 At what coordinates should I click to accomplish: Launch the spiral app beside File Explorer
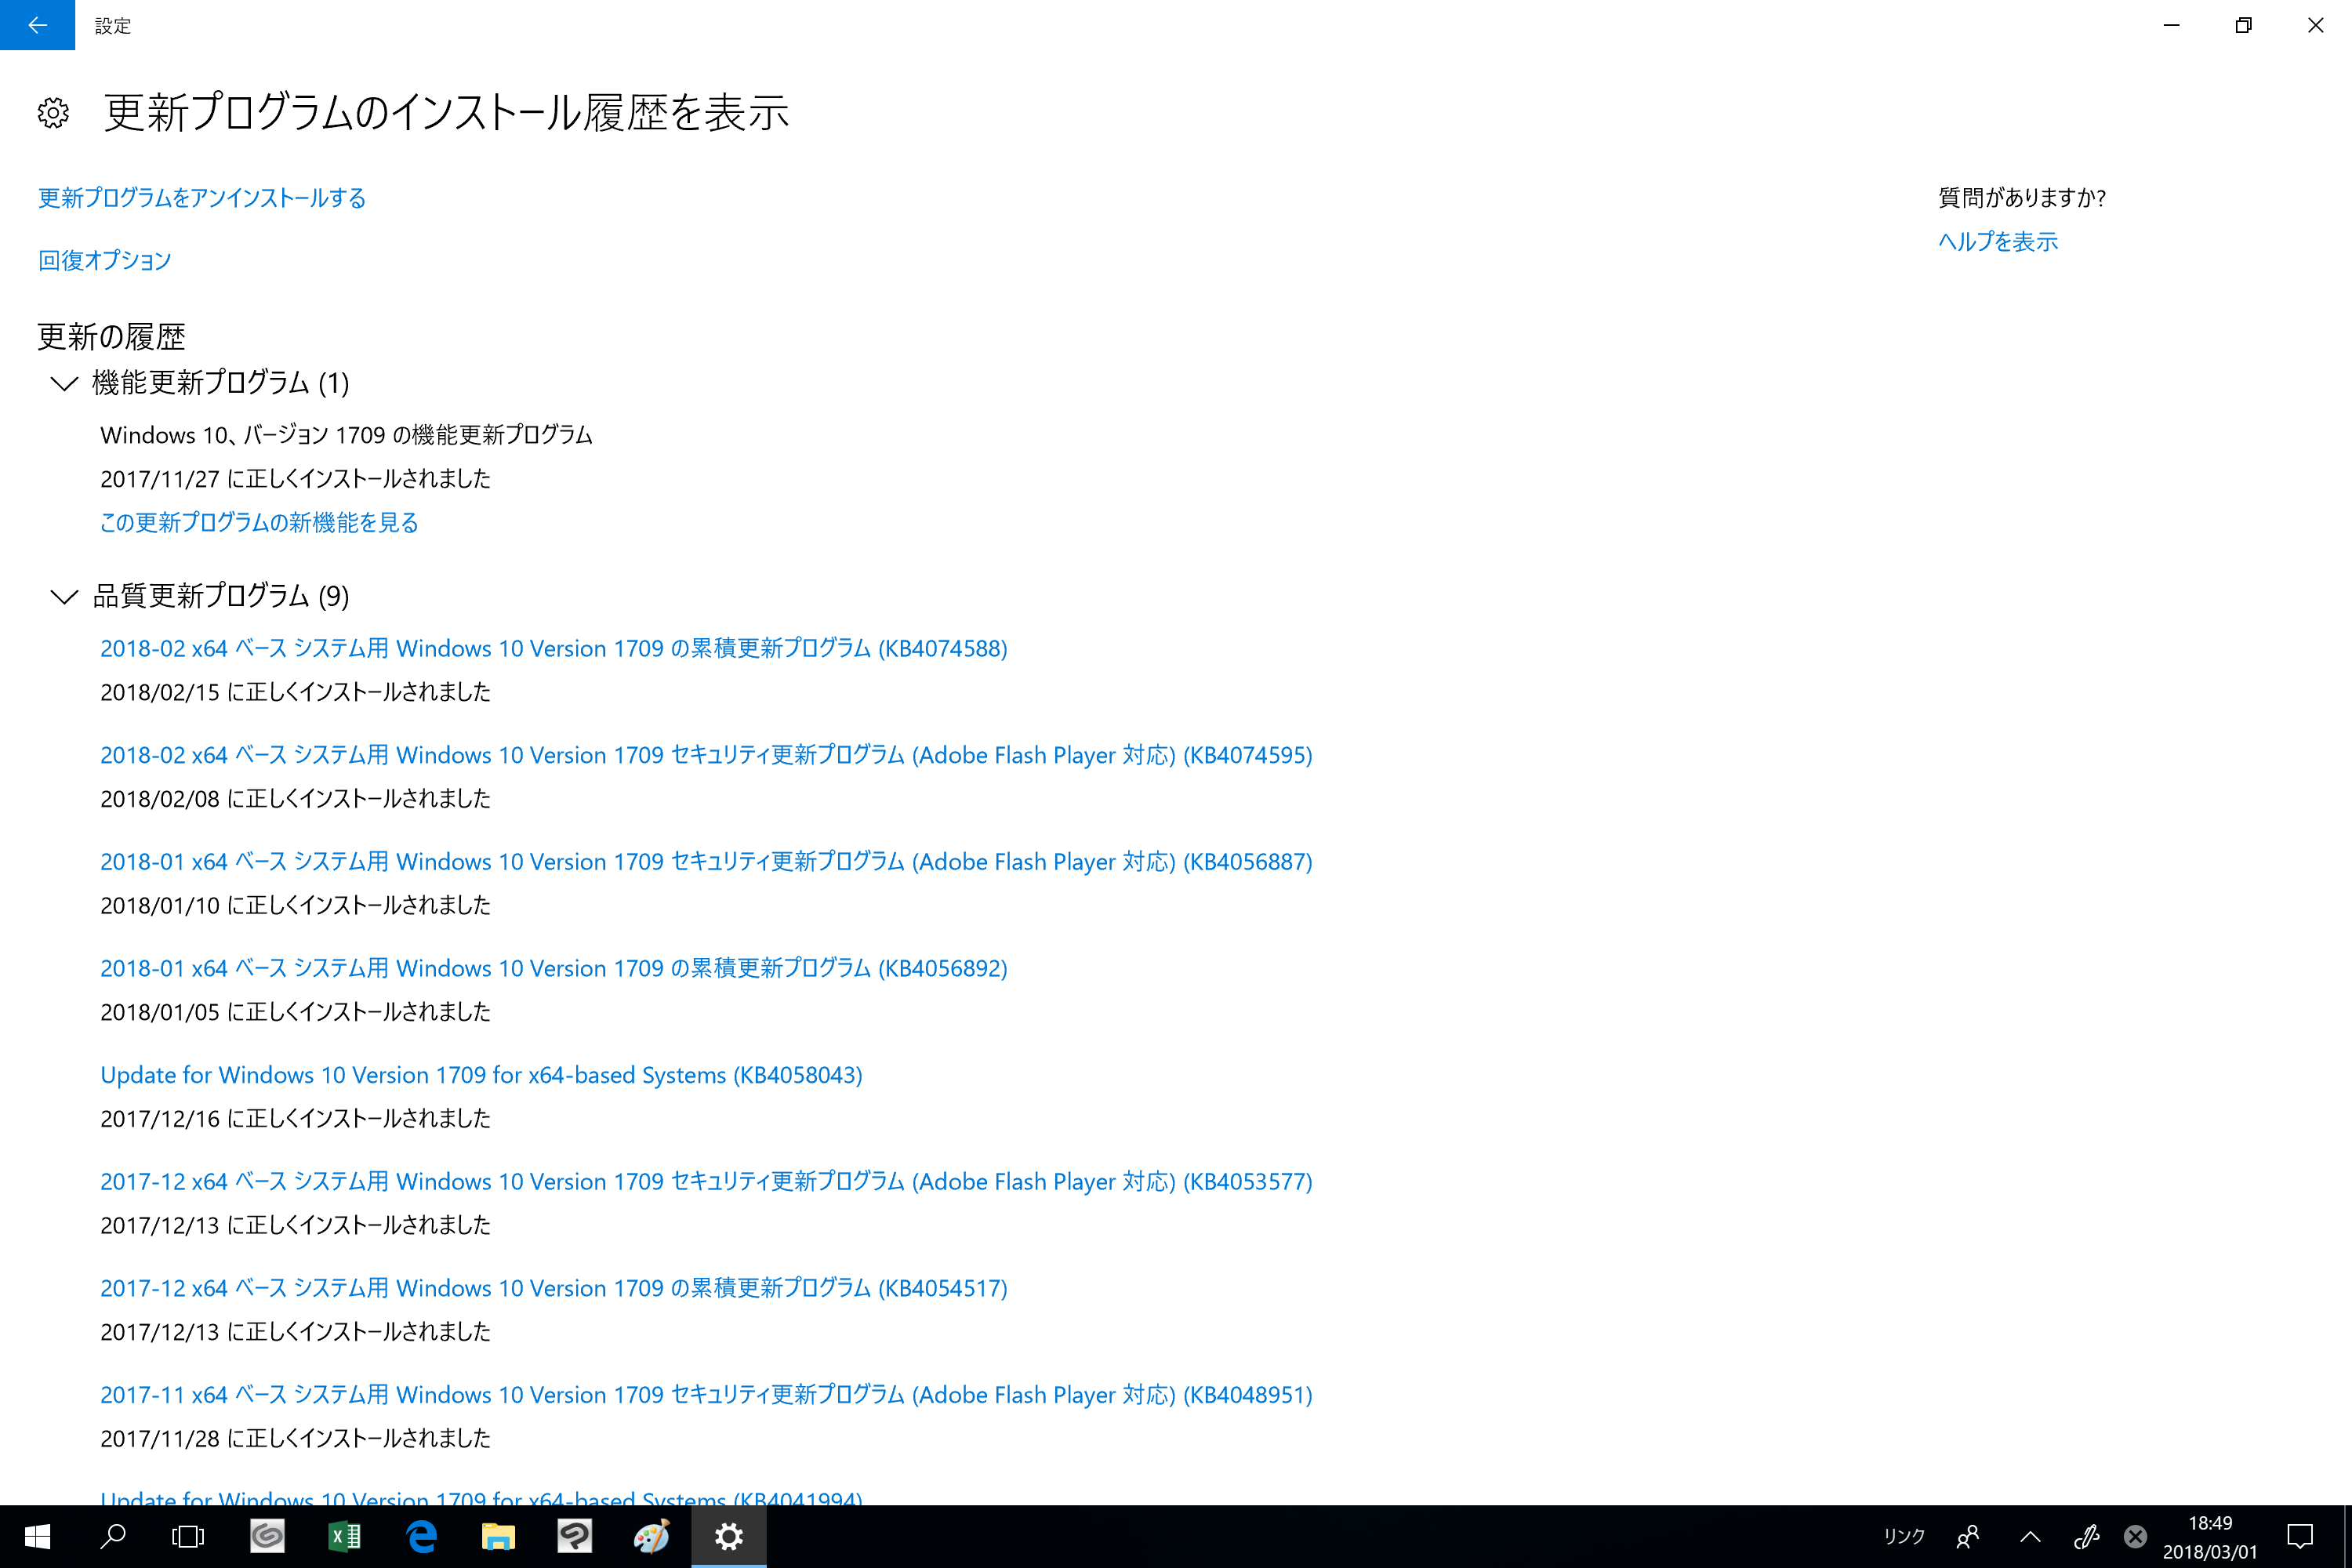point(575,1536)
